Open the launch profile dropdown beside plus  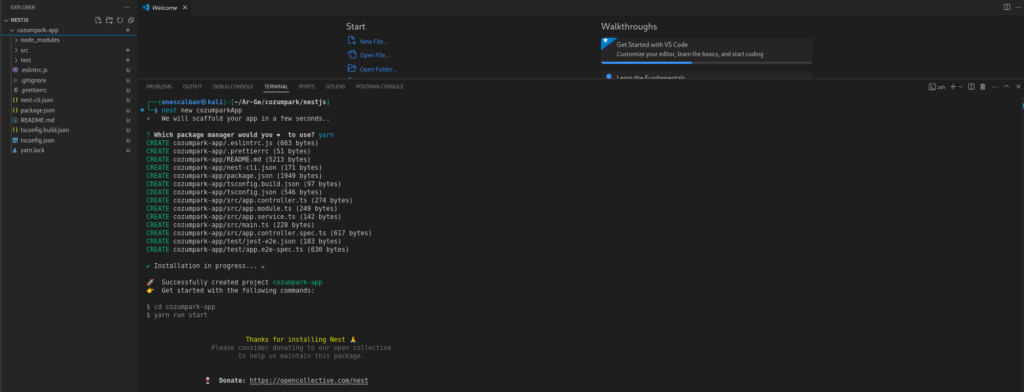click(961, 86)
